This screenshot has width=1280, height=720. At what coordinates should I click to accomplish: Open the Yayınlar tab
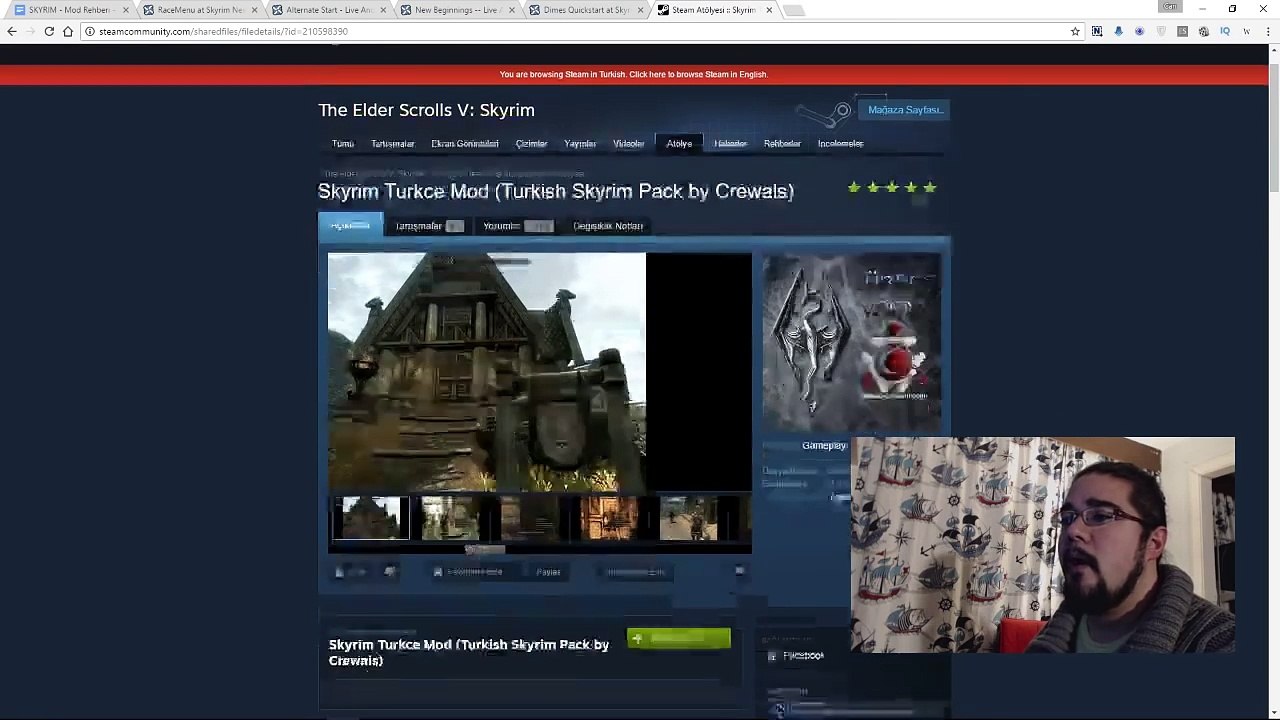(580, 144)
